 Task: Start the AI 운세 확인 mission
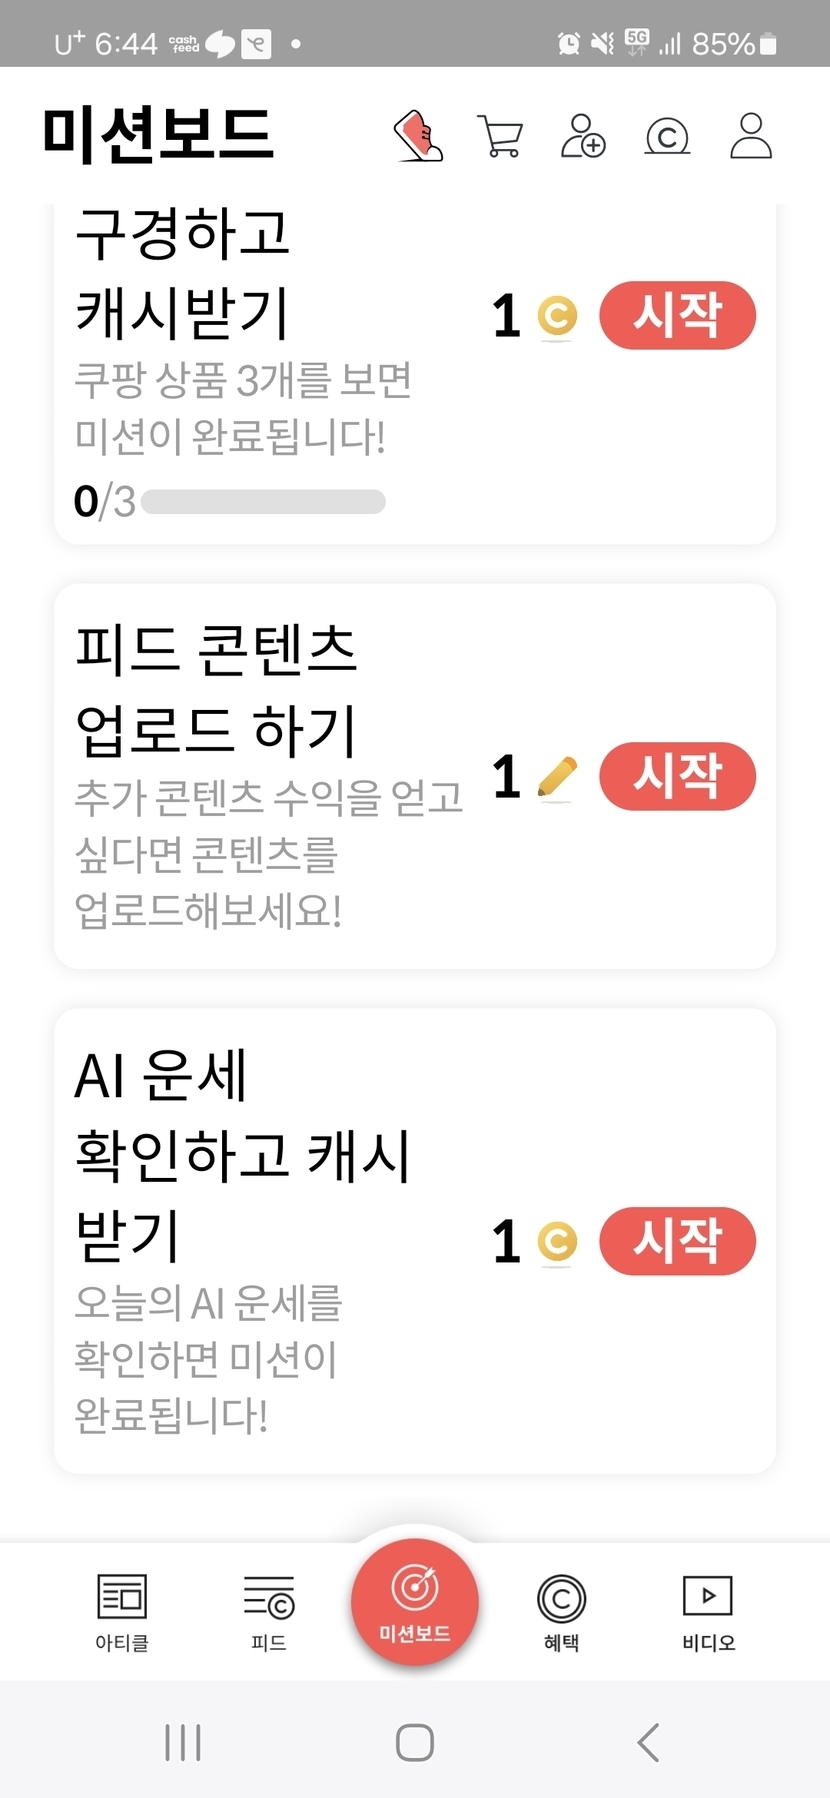[x=677, y=1241]
